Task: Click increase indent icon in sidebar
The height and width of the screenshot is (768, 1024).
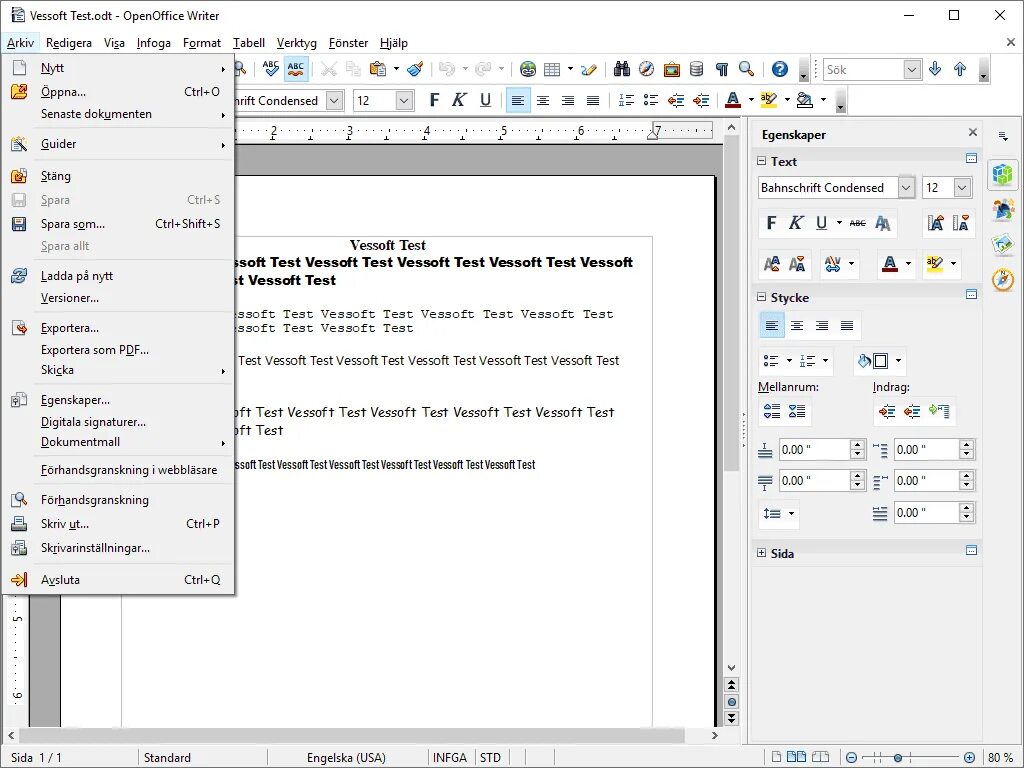Action: [887, 411]
